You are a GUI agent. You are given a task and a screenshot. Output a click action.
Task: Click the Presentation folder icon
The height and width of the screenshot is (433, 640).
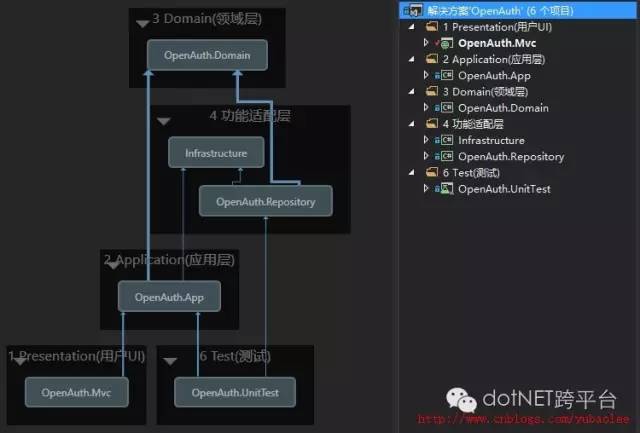point(432,27)
